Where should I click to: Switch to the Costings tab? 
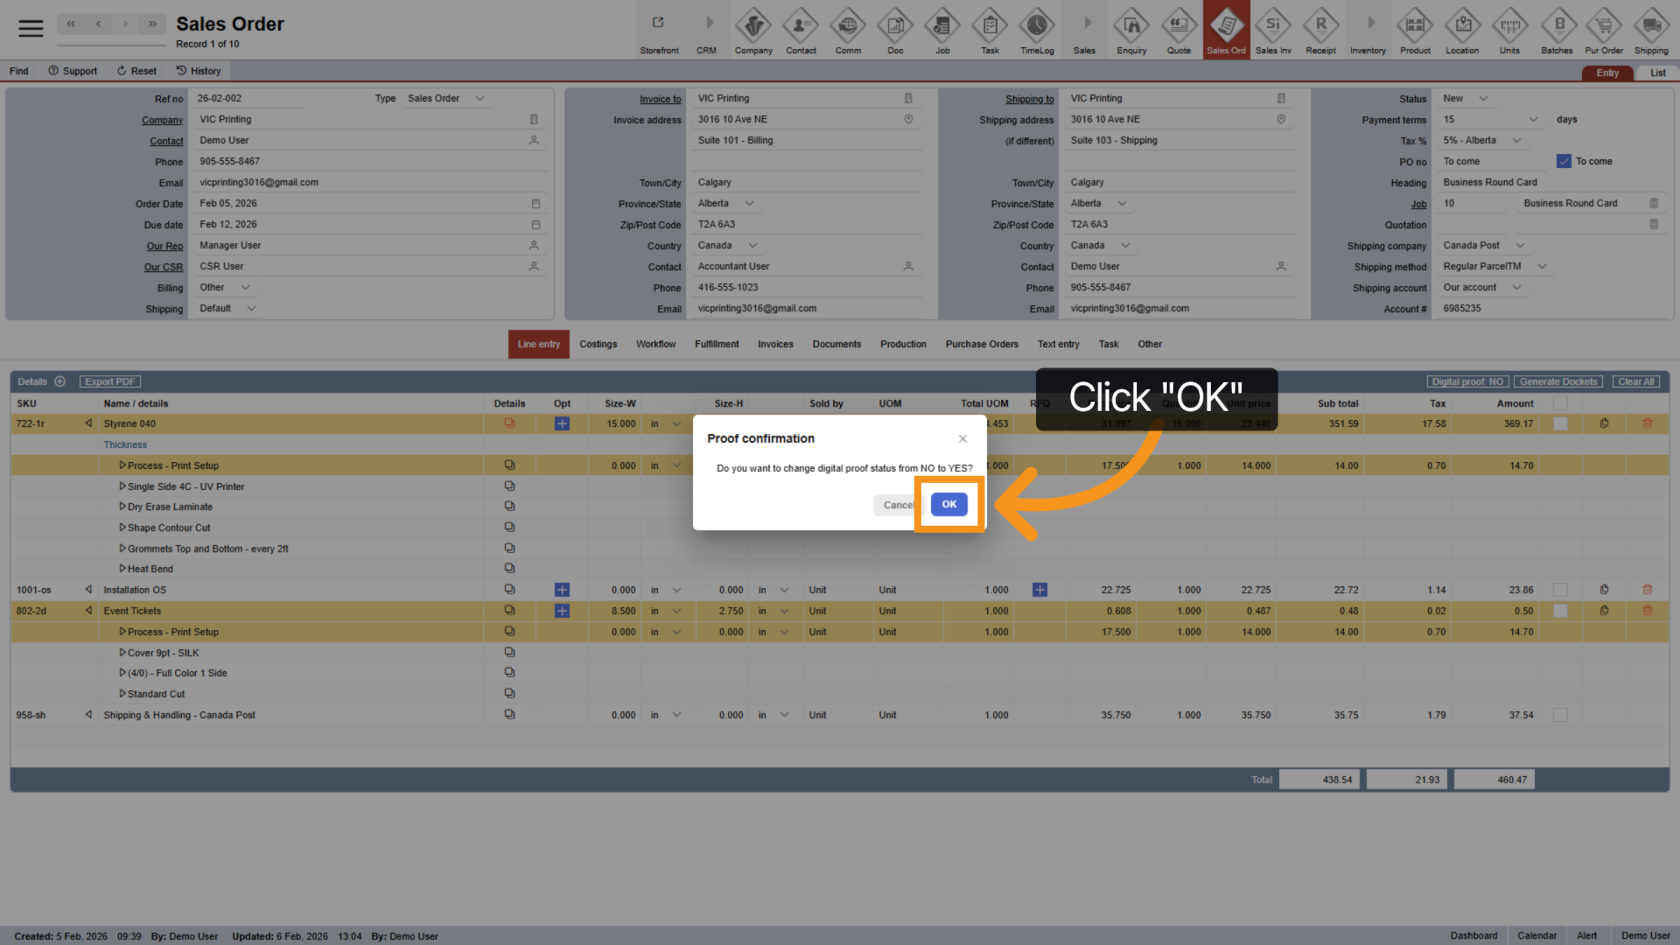pos(598,344)
